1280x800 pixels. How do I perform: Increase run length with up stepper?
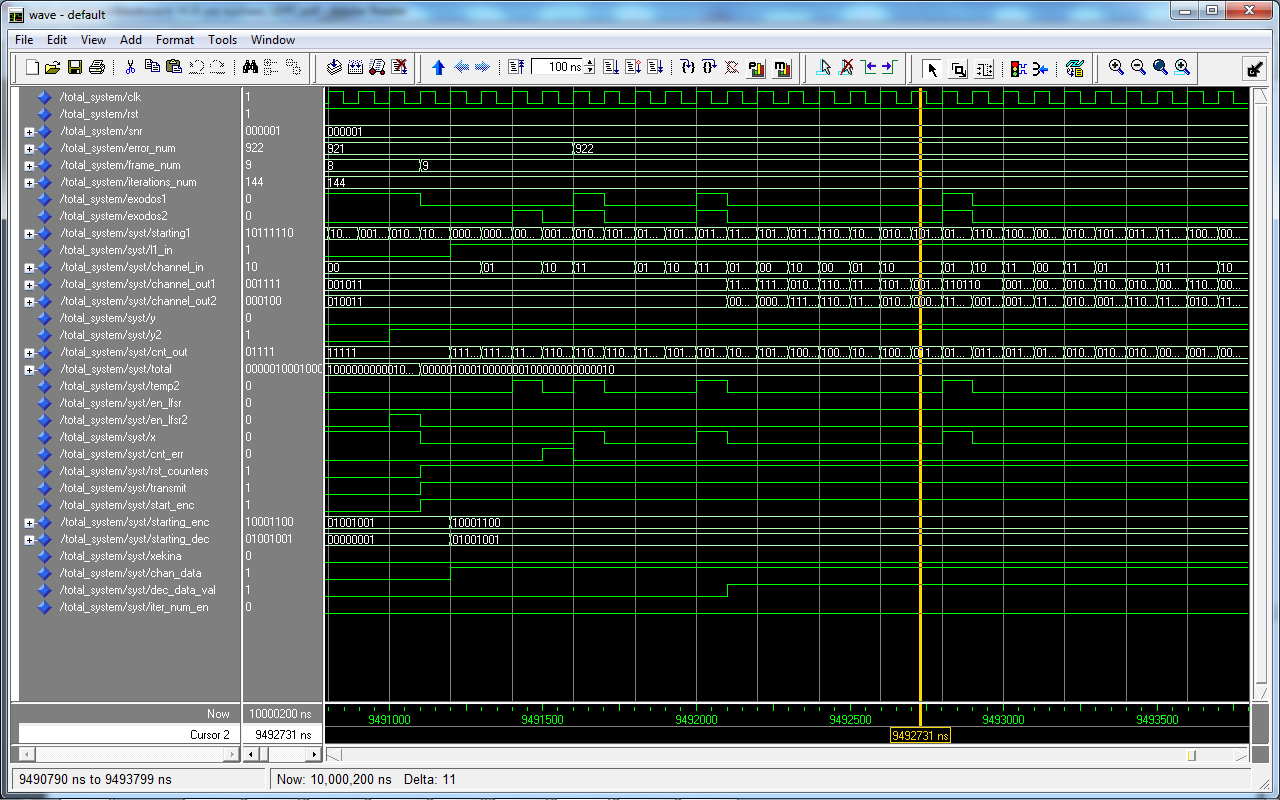(589, 63)
